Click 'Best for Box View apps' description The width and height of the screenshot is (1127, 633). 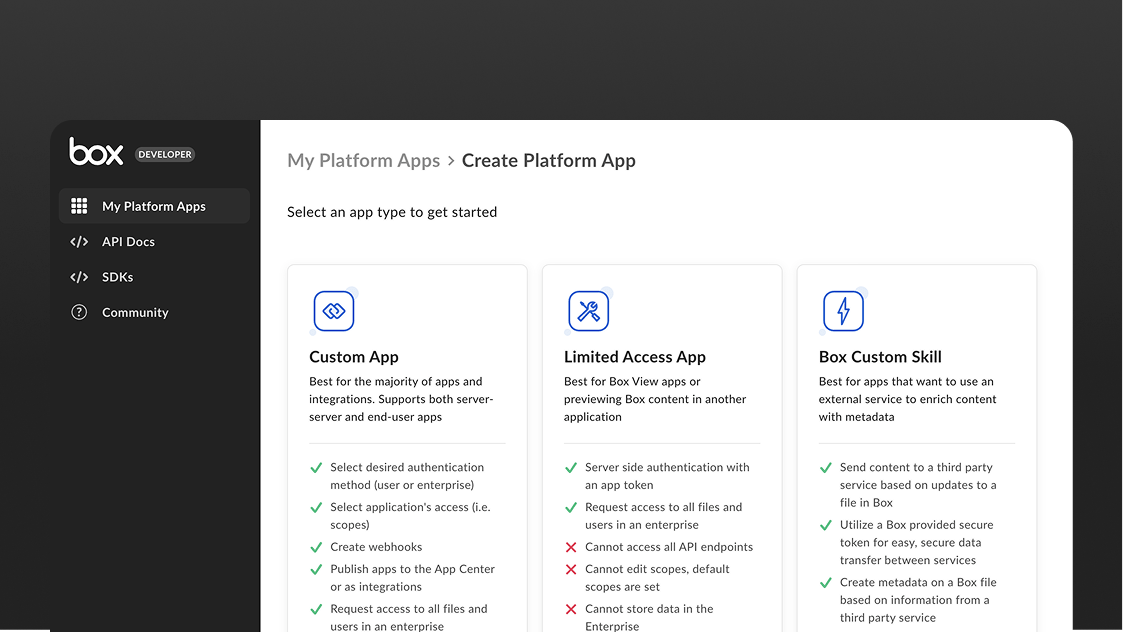tap(655, 399)
